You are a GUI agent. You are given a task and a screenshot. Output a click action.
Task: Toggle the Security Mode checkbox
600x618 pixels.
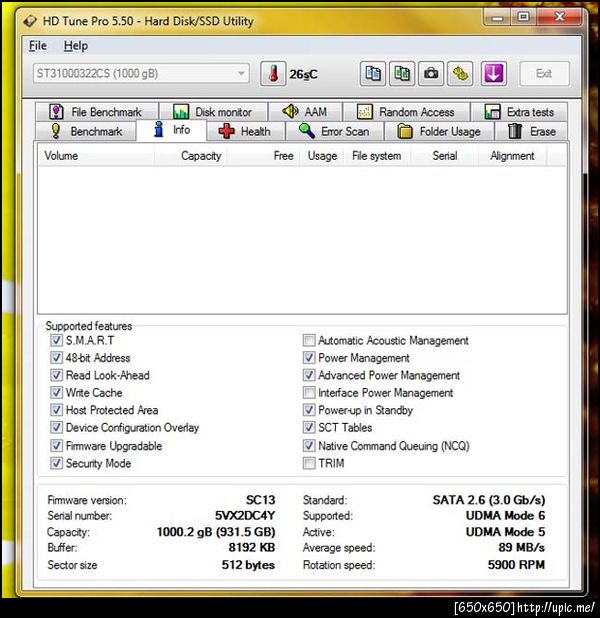56,463
